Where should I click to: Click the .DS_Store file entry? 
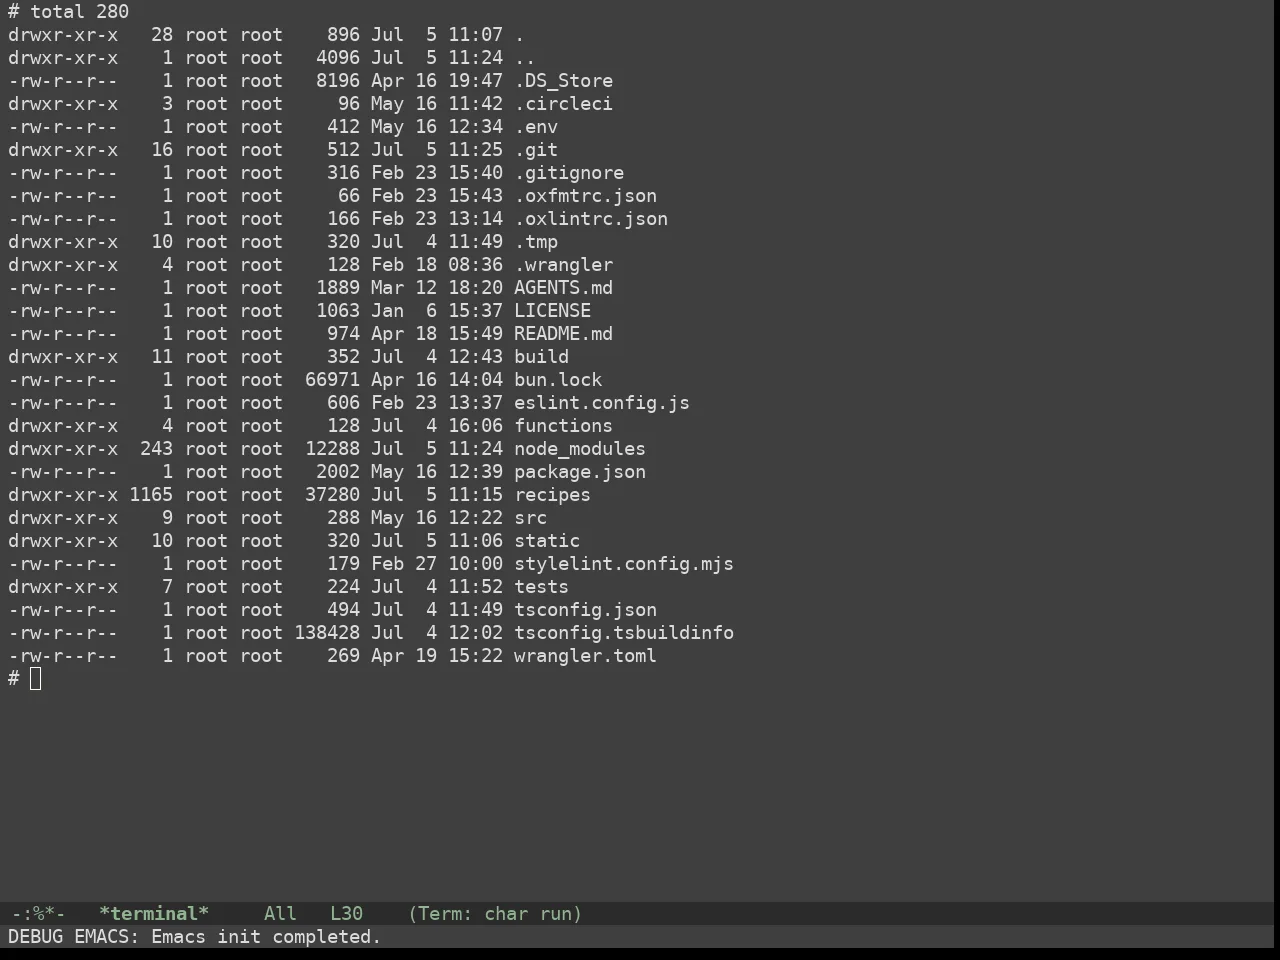(x=563, y=81)
